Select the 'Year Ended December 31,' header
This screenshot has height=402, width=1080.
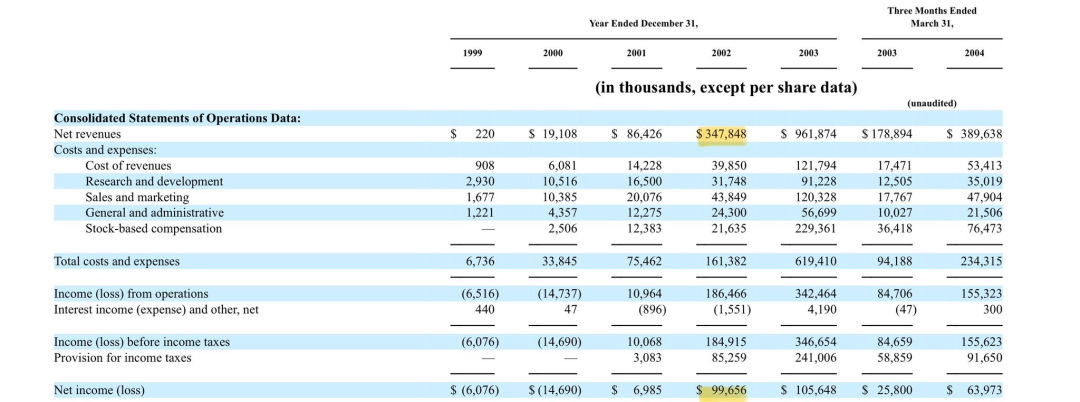(x=643, y=23)
